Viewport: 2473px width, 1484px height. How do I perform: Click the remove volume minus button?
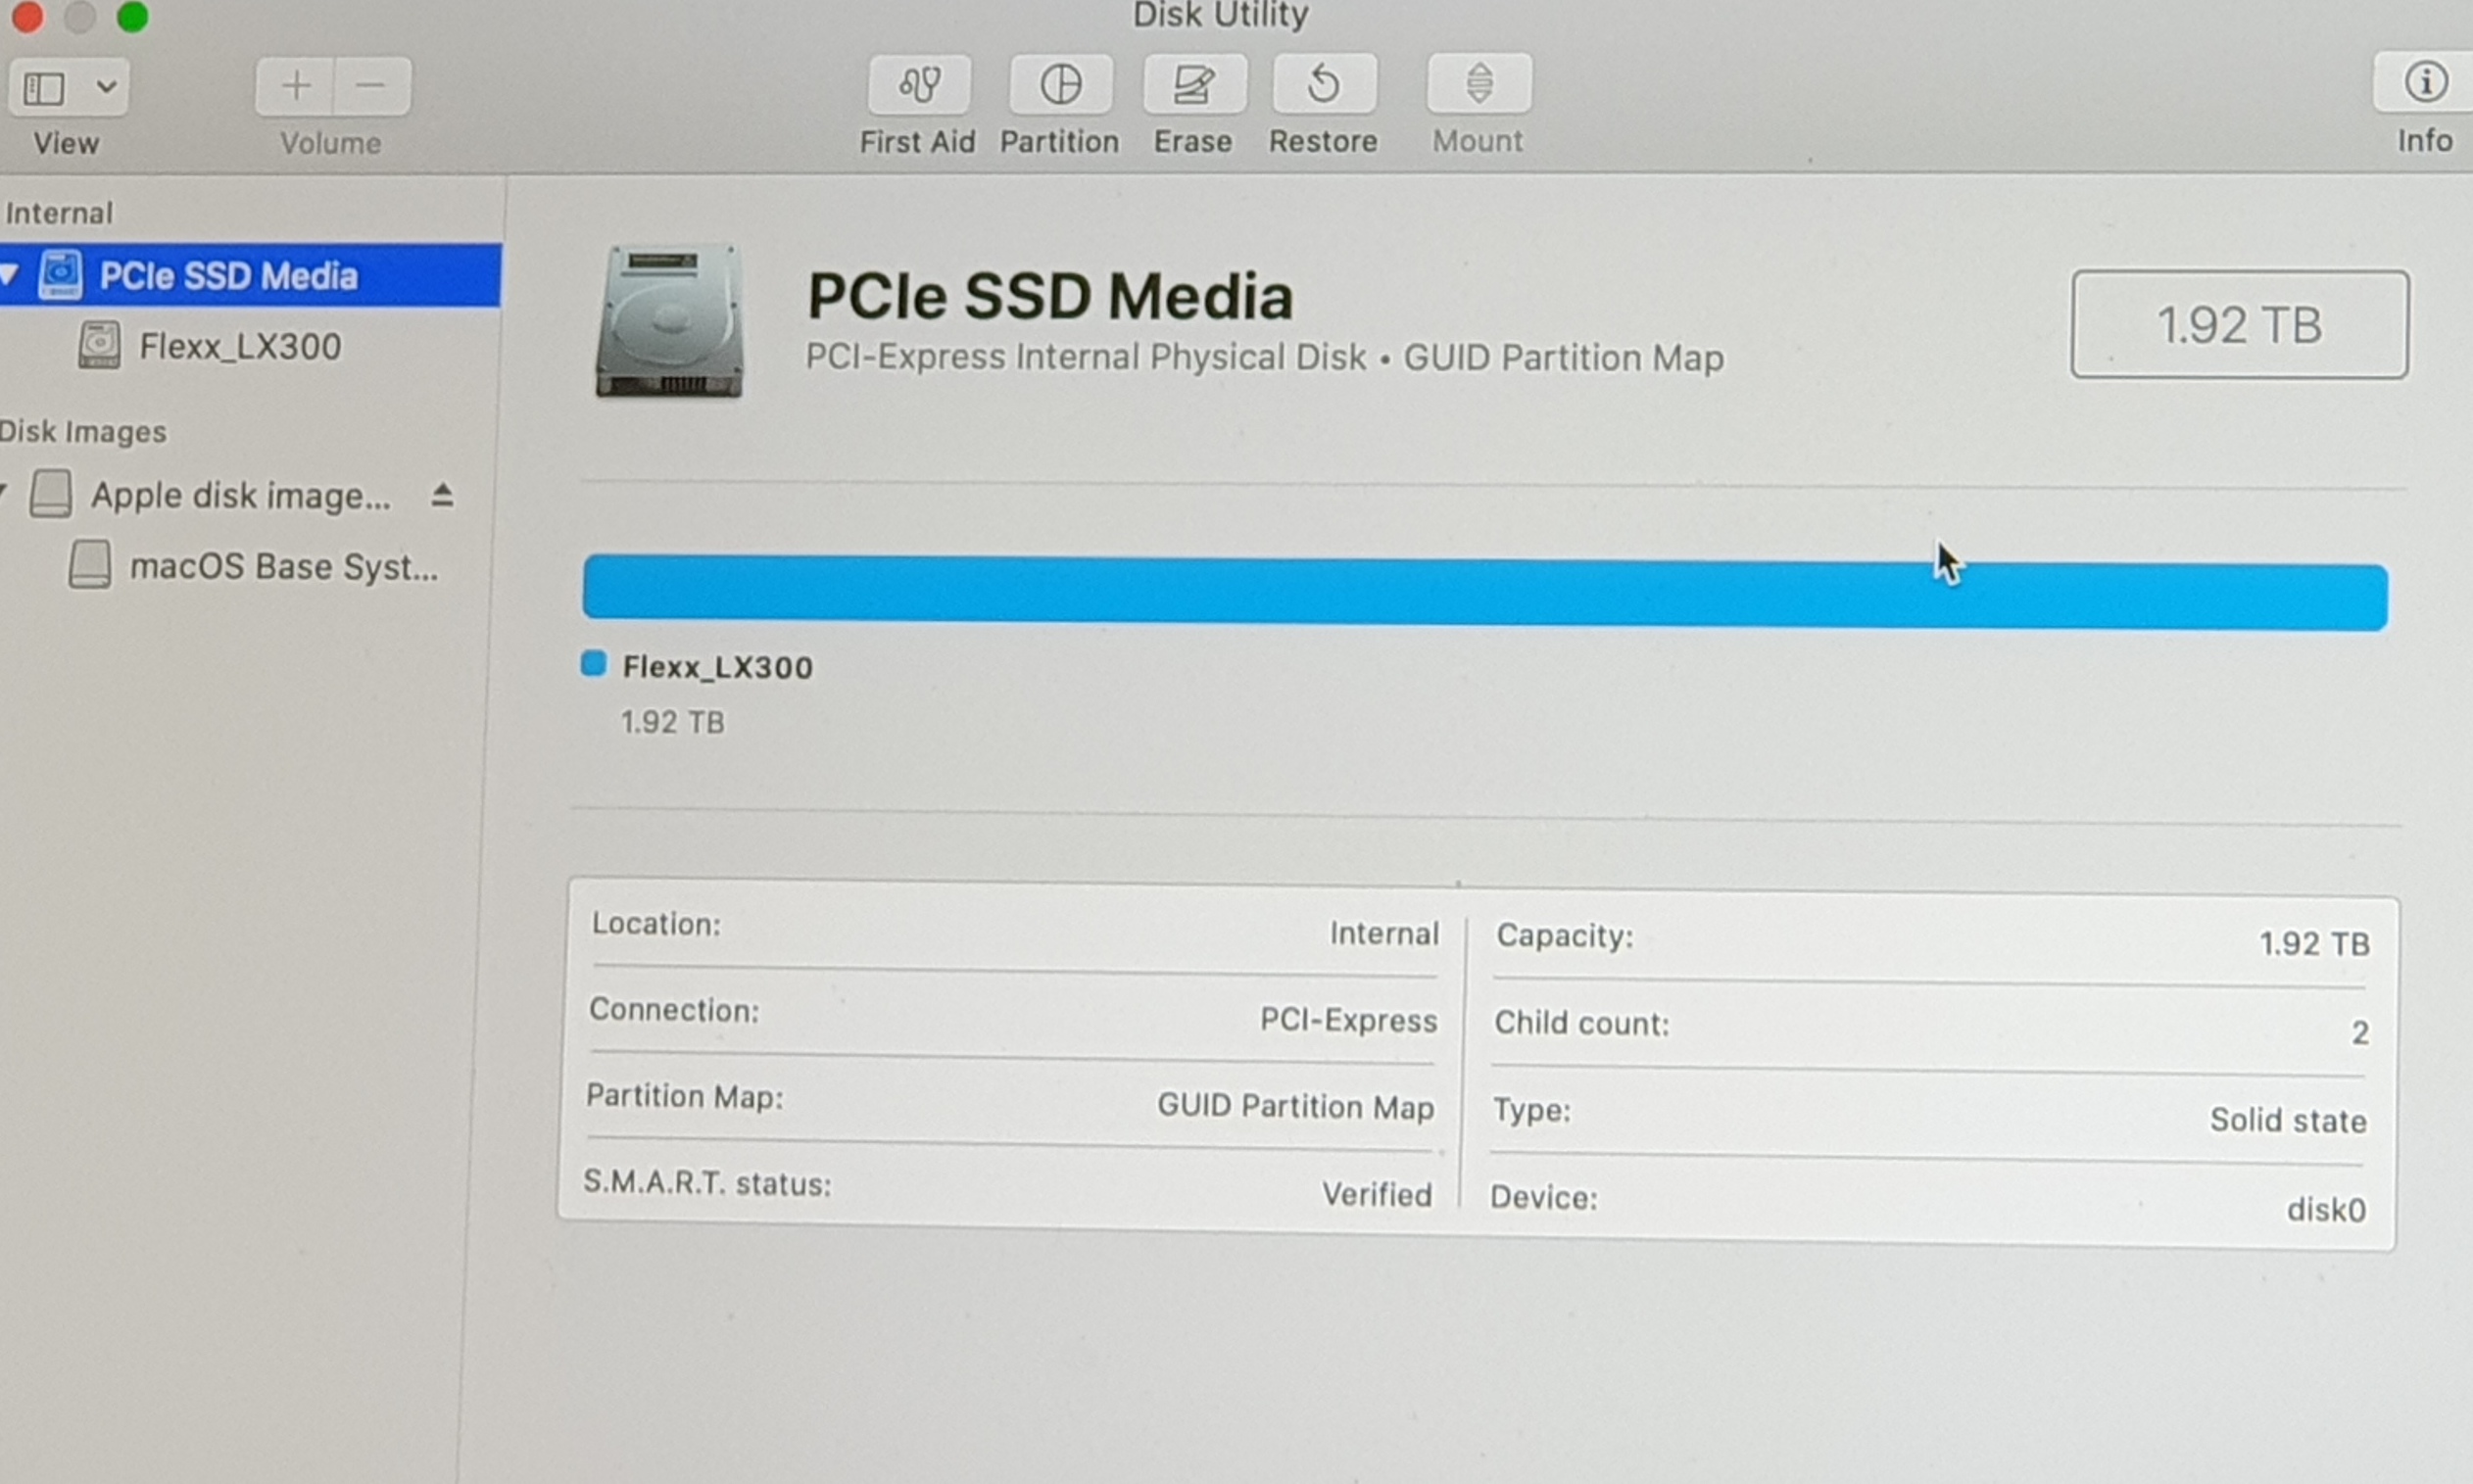pos(370,87)
